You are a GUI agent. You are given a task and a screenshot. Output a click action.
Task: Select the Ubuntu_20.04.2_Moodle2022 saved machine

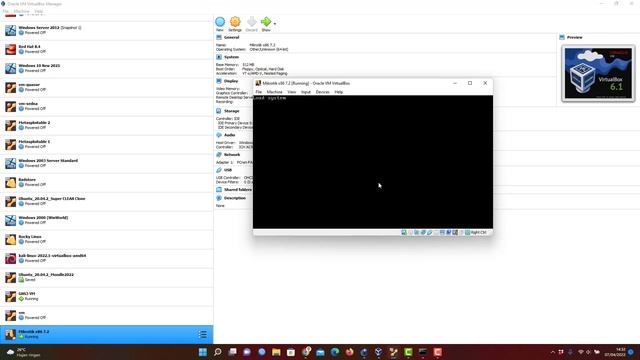click(x=107, y=277)
